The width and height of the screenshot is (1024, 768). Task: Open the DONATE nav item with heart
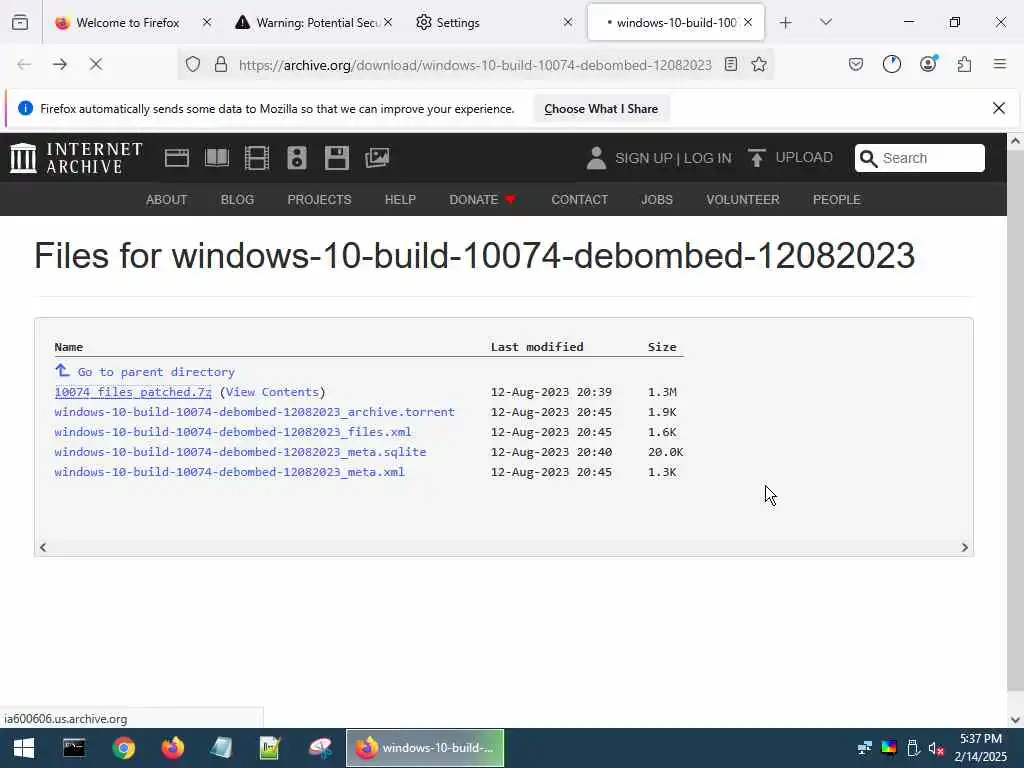(x=483, y=200)
